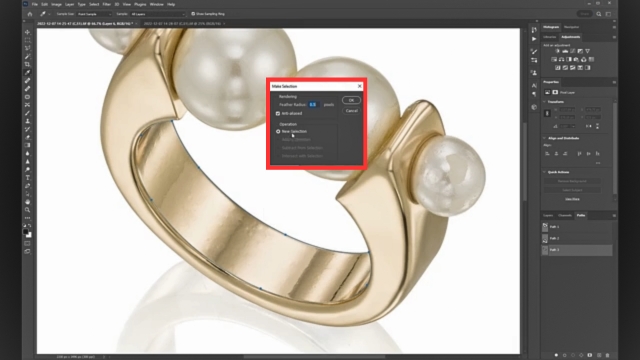The width and height of the screenshot is (640, 360).
Task: Click Align top edges icon
Action: point(579,154)
